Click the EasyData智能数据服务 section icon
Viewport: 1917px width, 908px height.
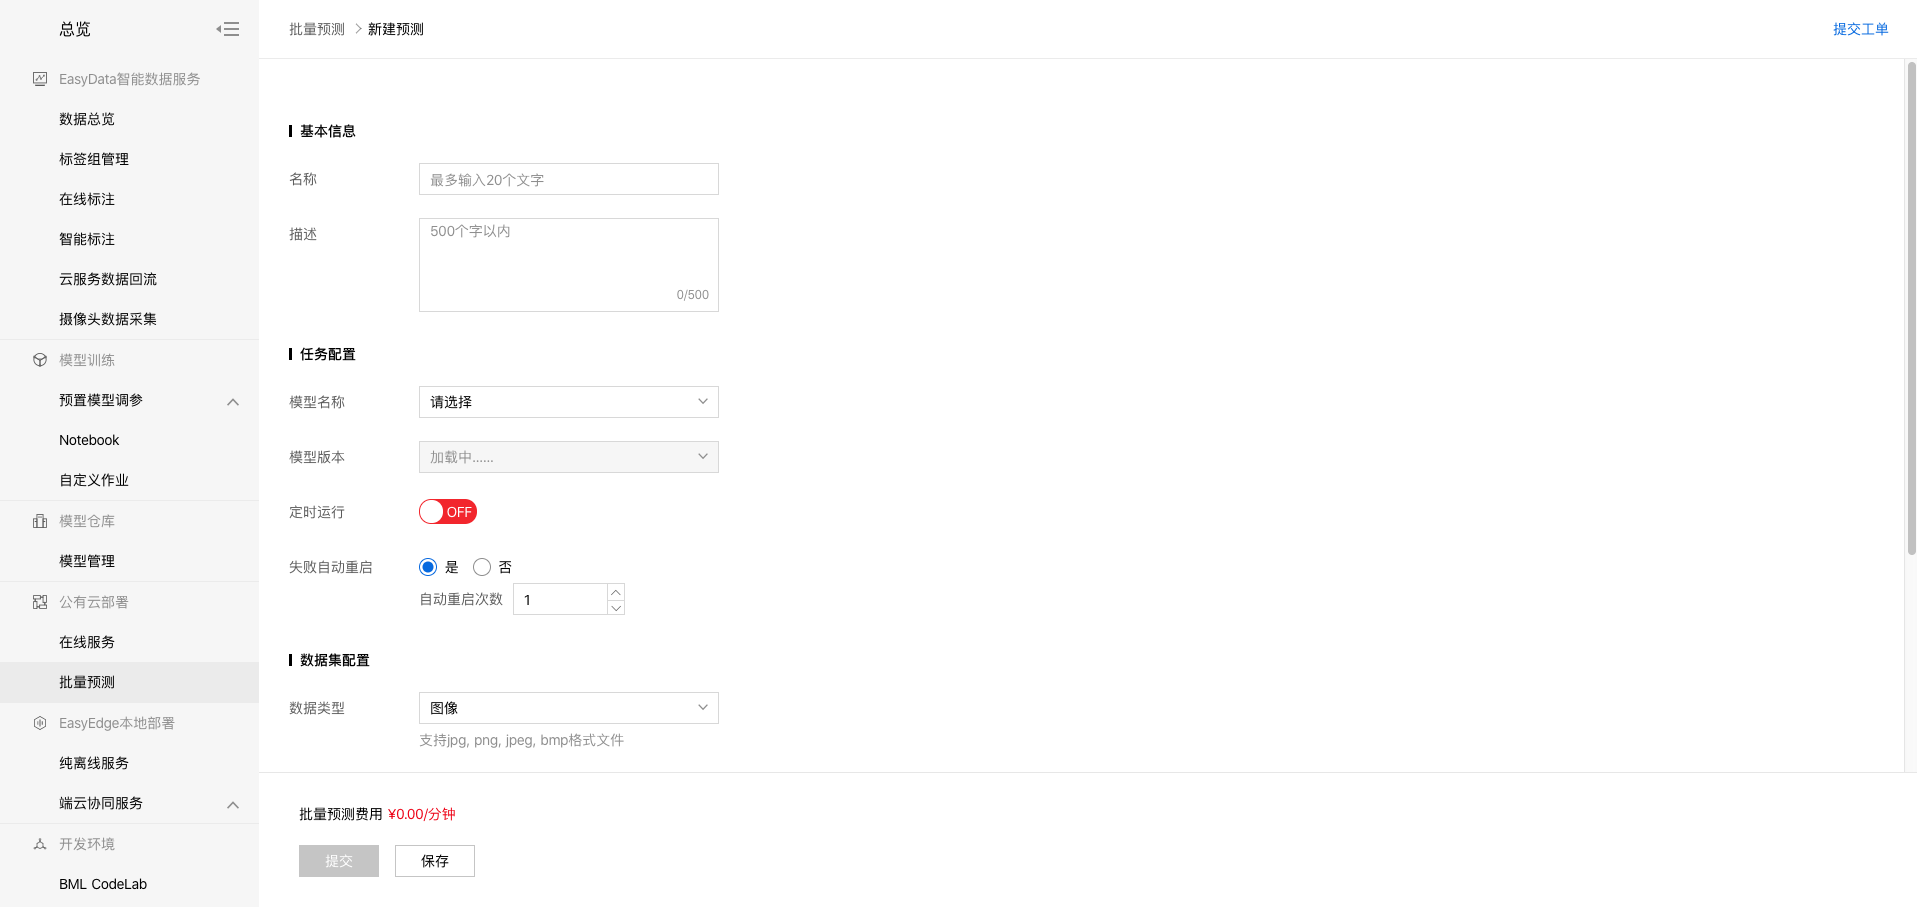click(40, 79)
